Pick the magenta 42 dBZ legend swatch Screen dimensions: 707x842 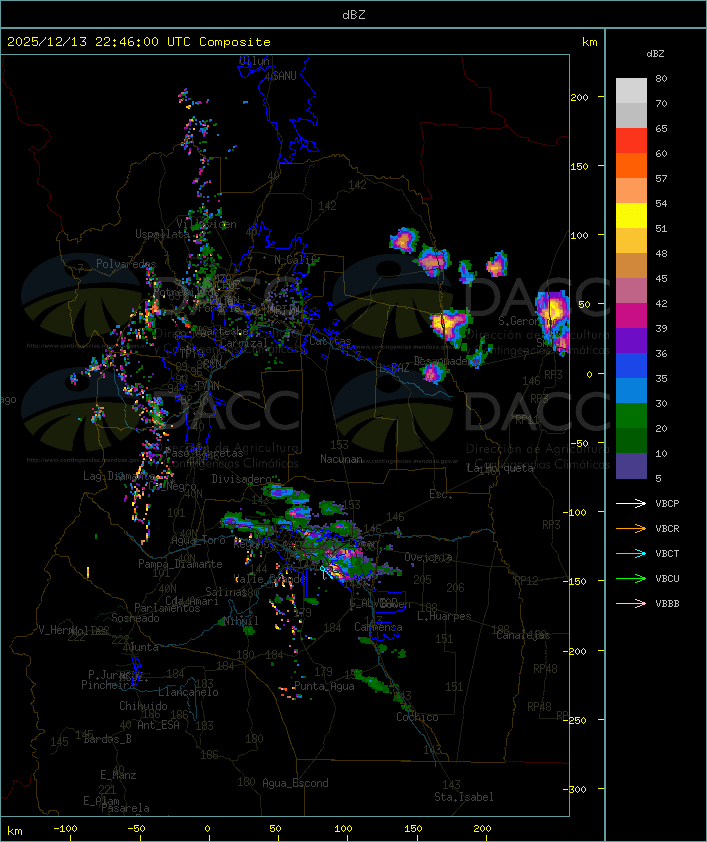pos(631,315)
